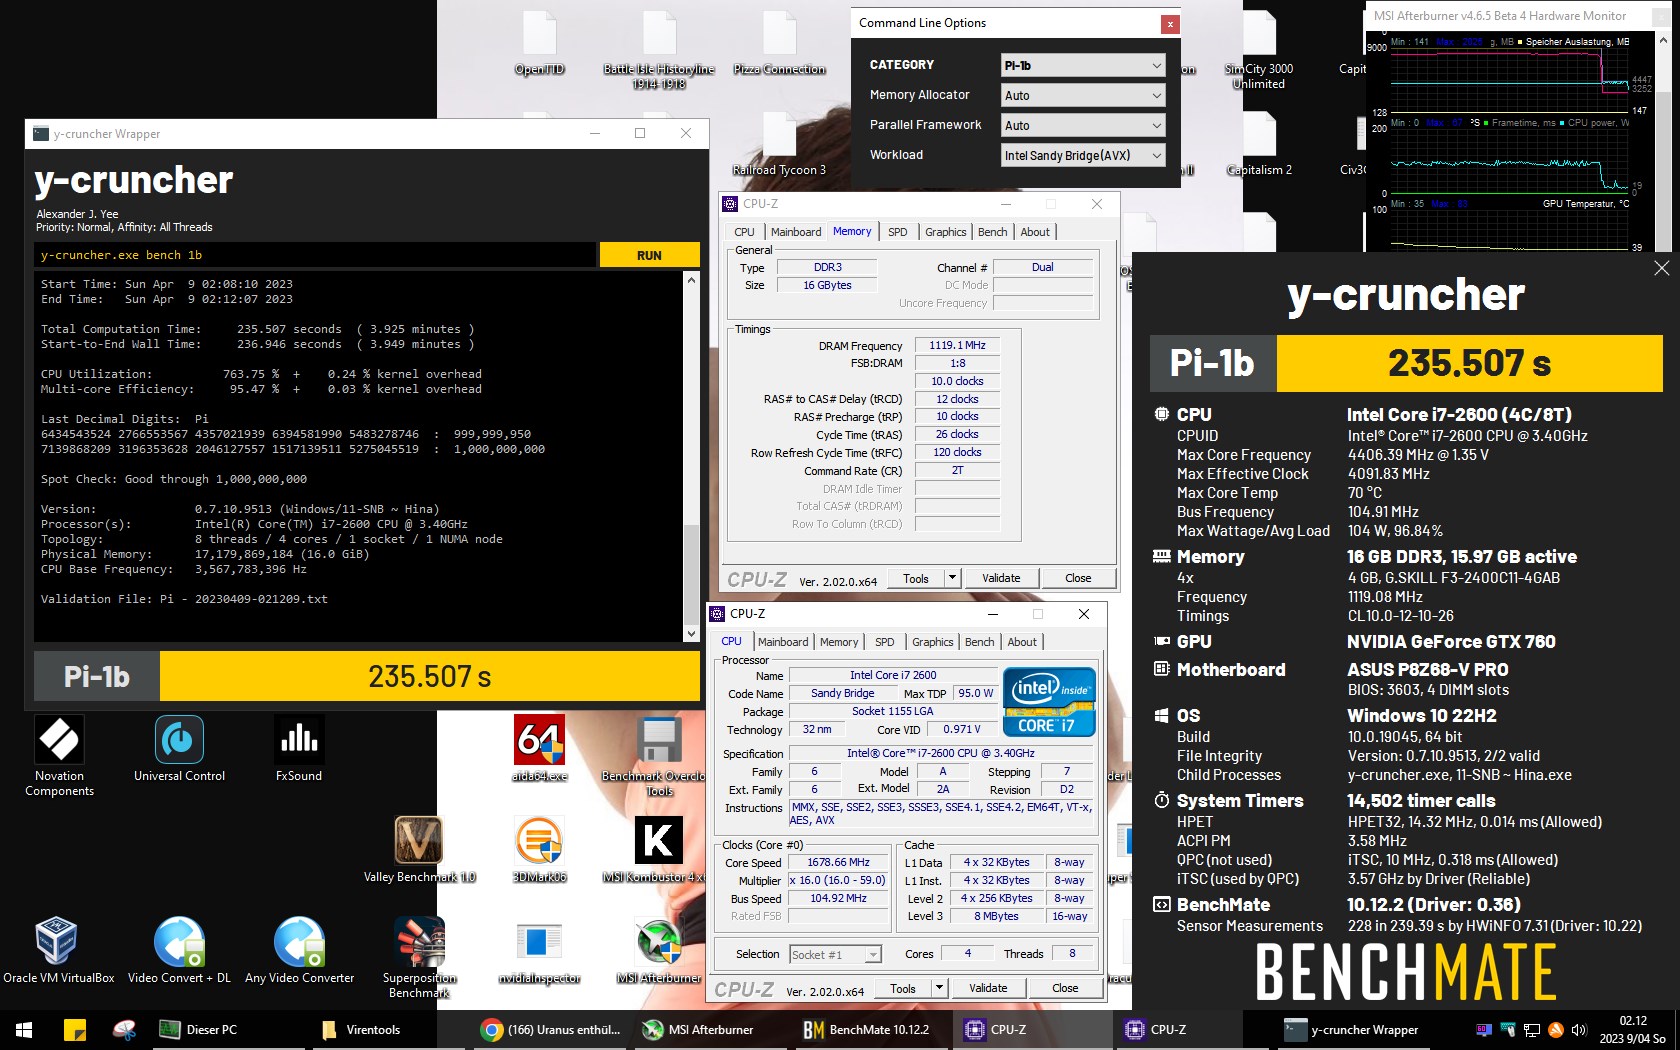Open MSI Kombustor desktop icon
The height and width of the screenshot is (1050, 1680).
(x=657, y=849)
